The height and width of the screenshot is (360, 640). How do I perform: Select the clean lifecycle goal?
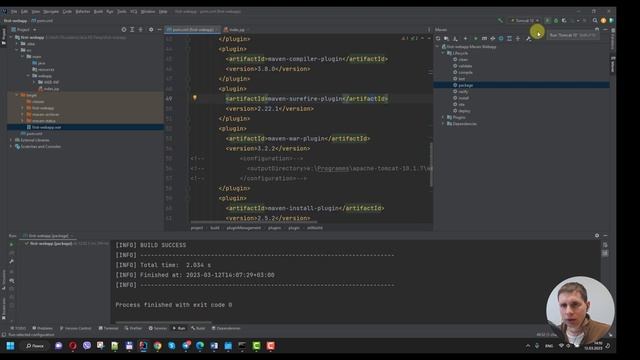point(463,60)
